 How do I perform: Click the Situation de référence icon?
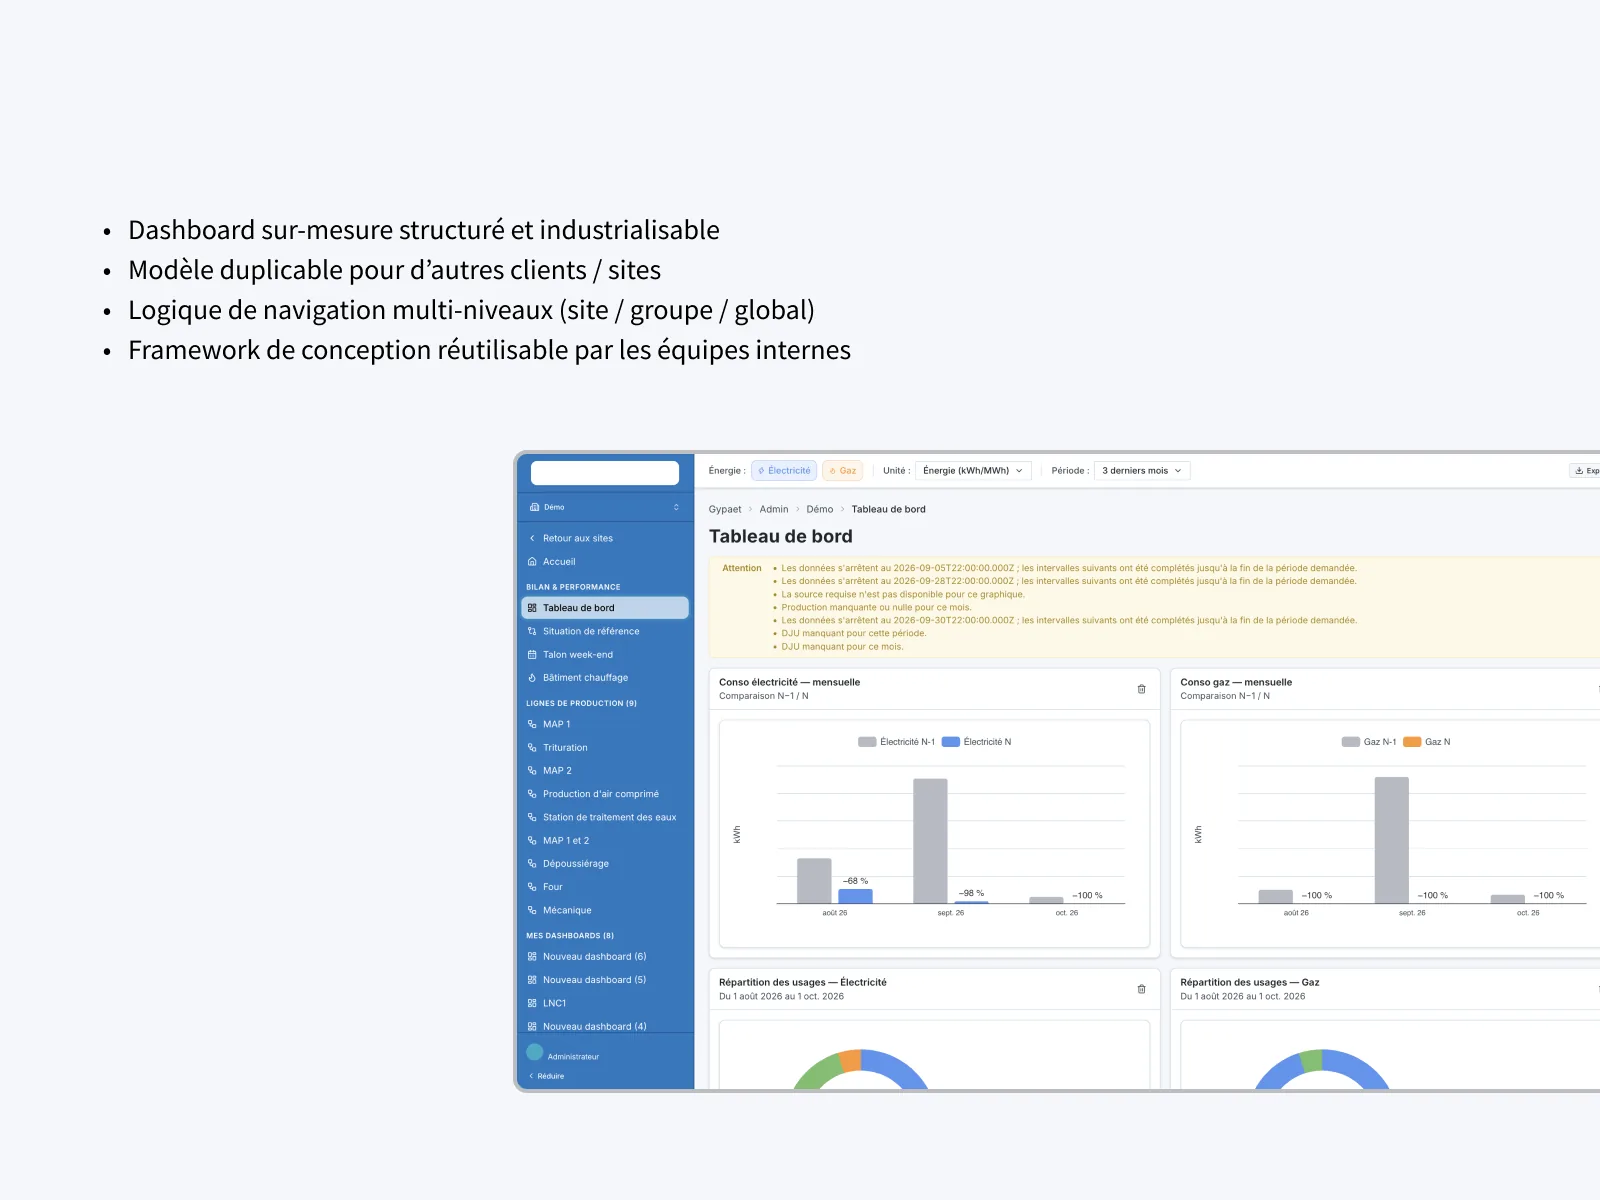(532, 631)
